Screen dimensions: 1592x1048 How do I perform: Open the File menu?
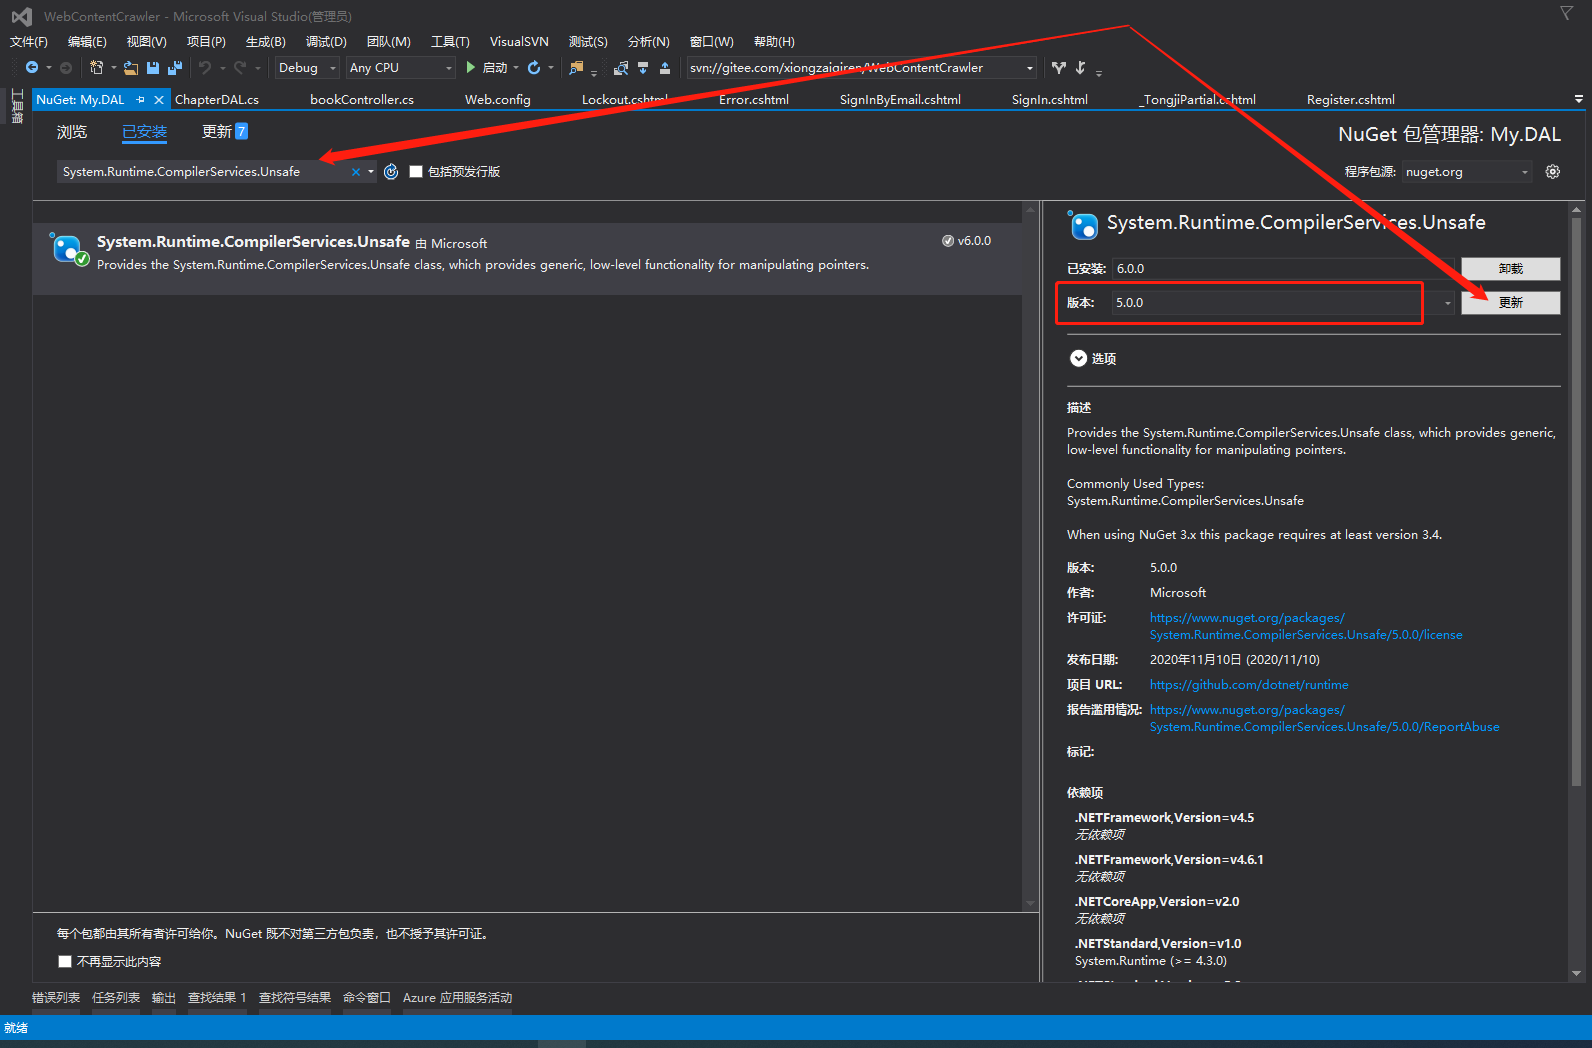point(29,42)
